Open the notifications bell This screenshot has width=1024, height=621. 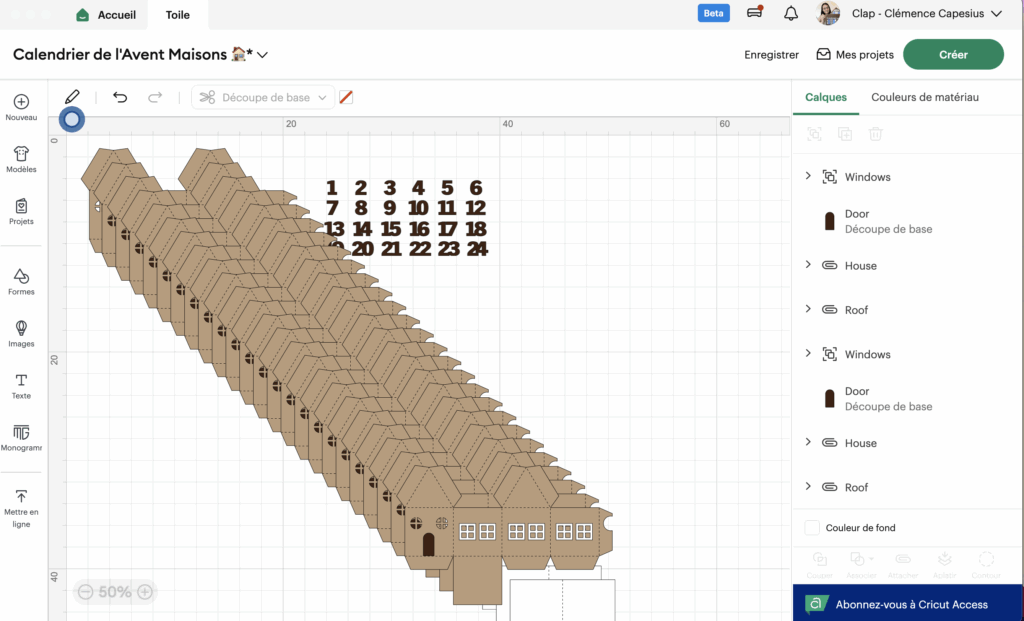pos(791,14)
